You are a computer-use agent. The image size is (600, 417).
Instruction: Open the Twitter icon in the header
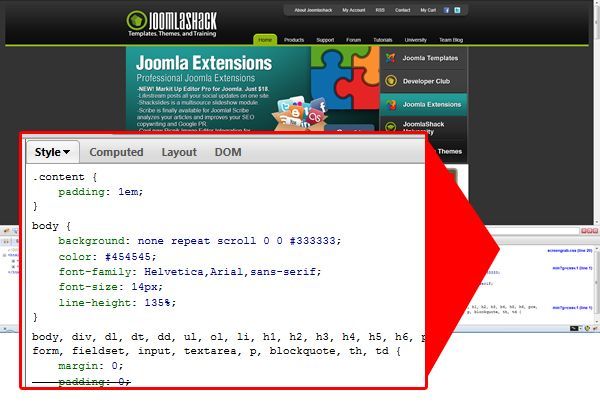[x=457, y=10]
